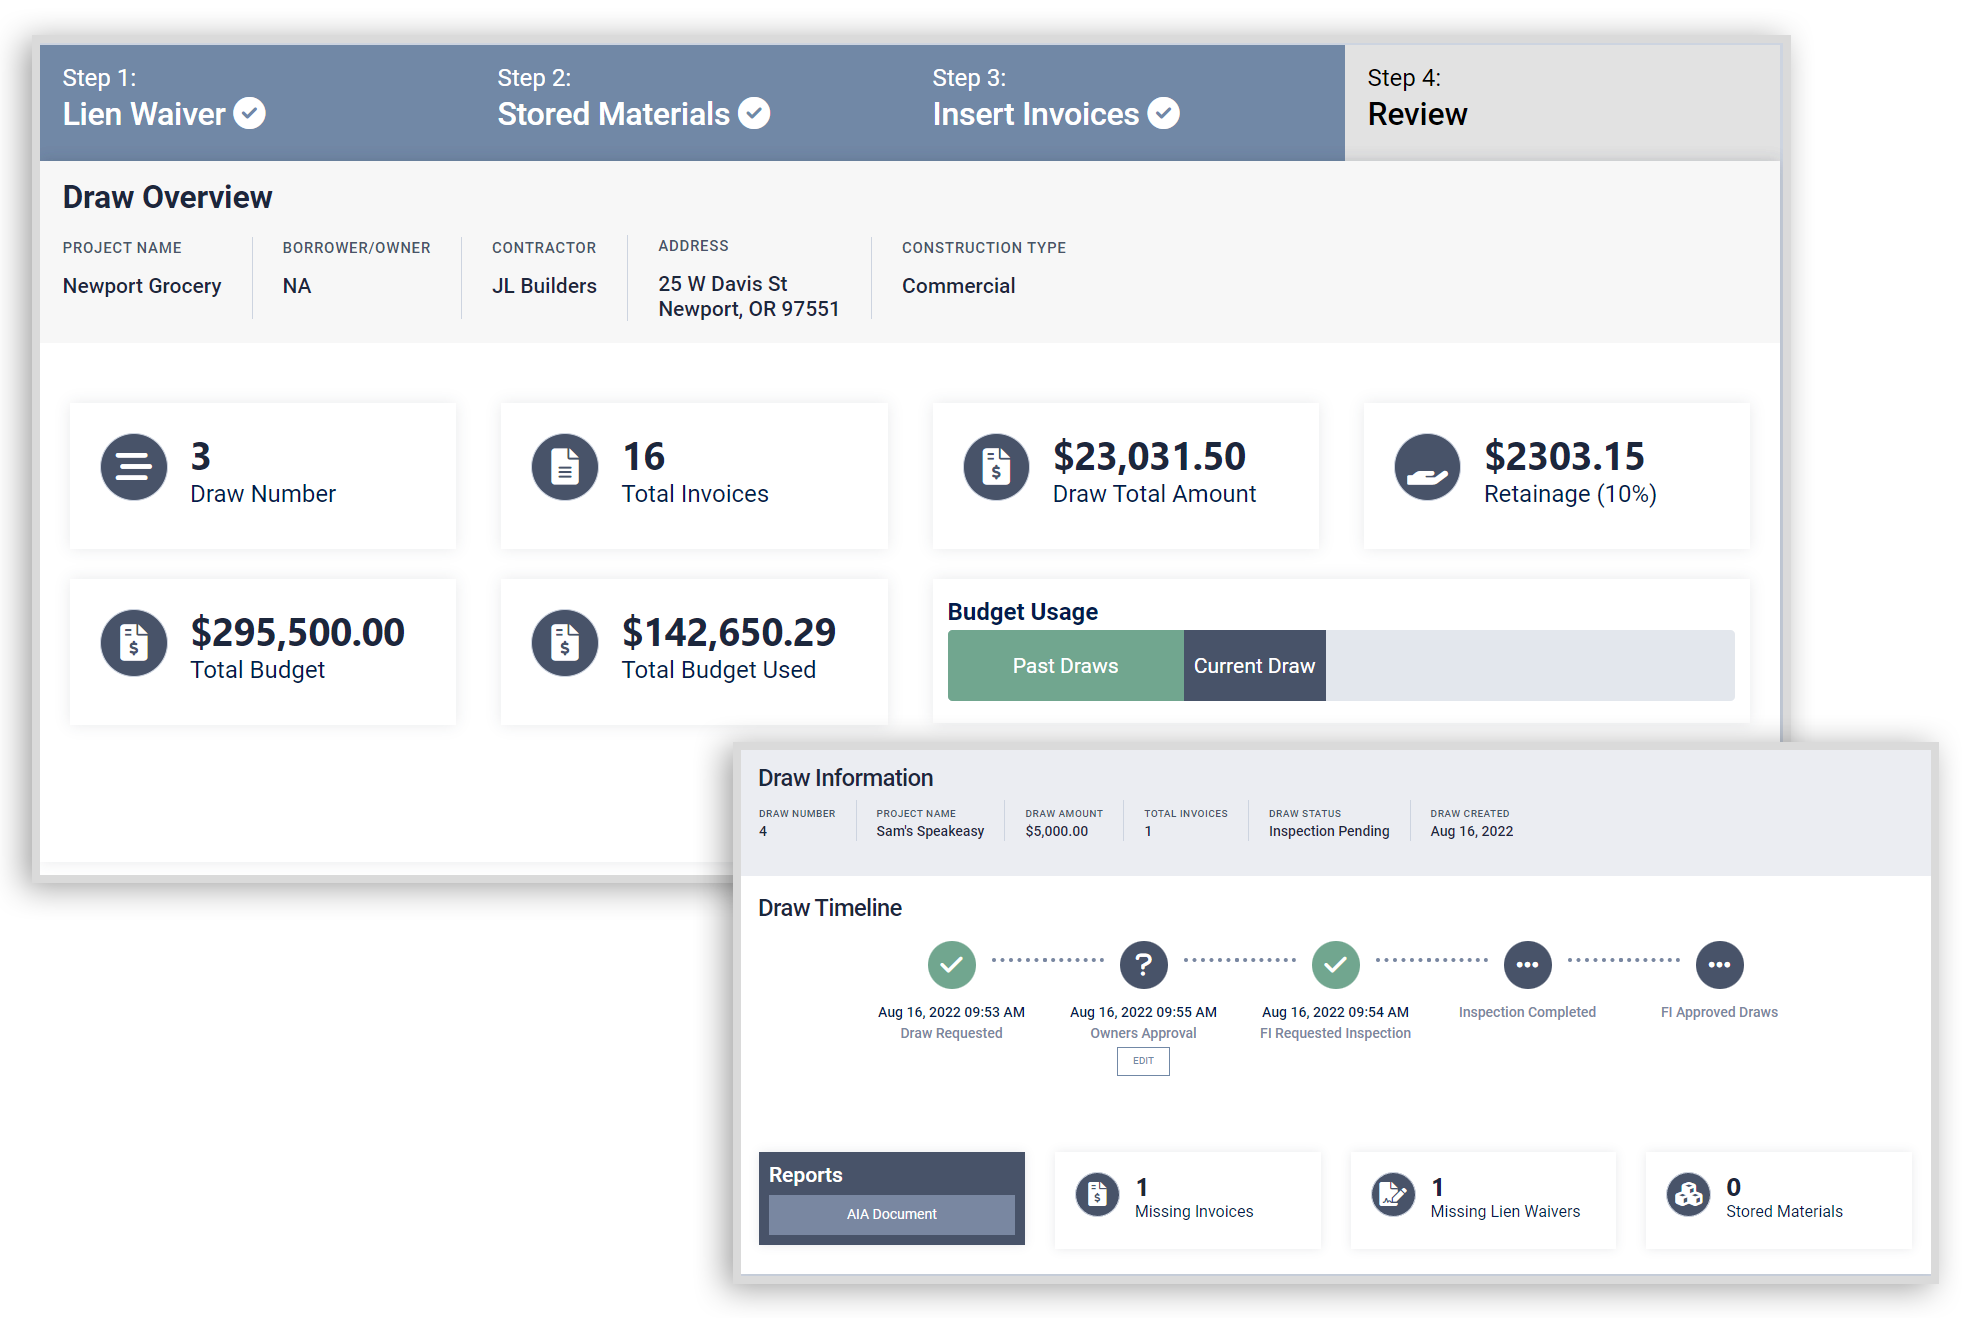Click the Stored Materials boxes icon
Screen dimensions: 1962x1318
(1689, 1195)
